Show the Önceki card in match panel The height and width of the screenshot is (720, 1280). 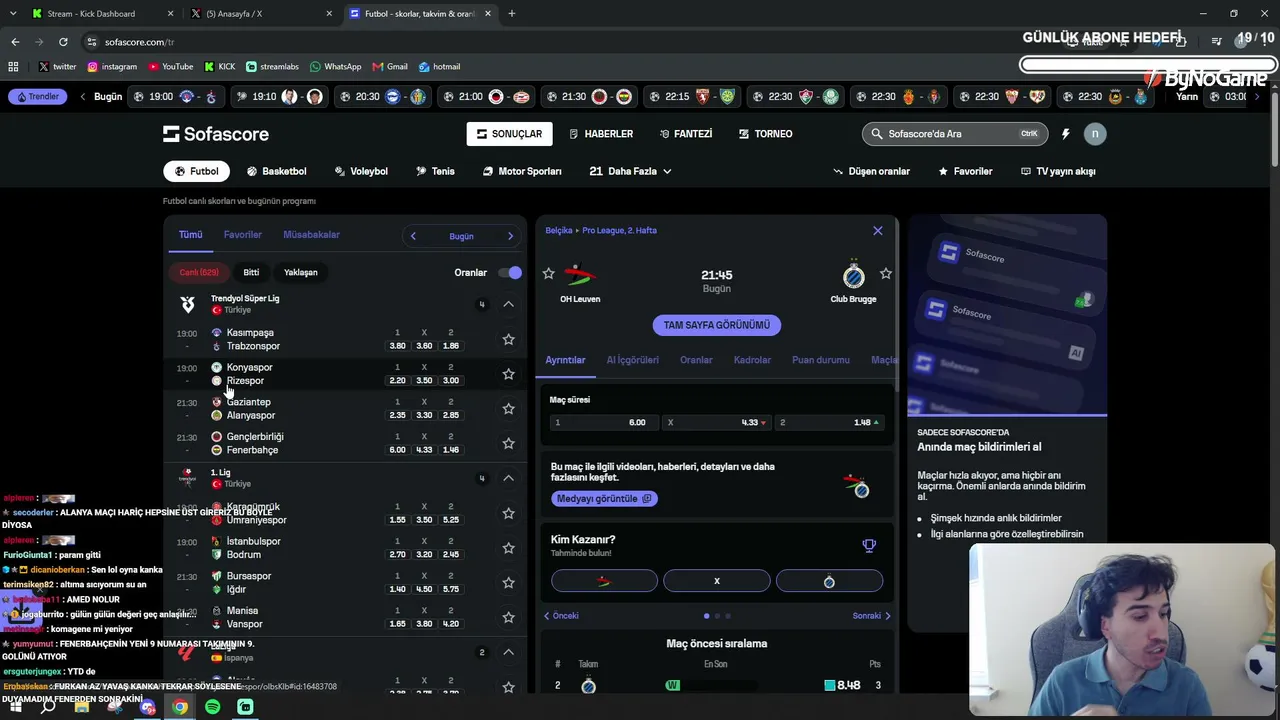click(561, 616)
